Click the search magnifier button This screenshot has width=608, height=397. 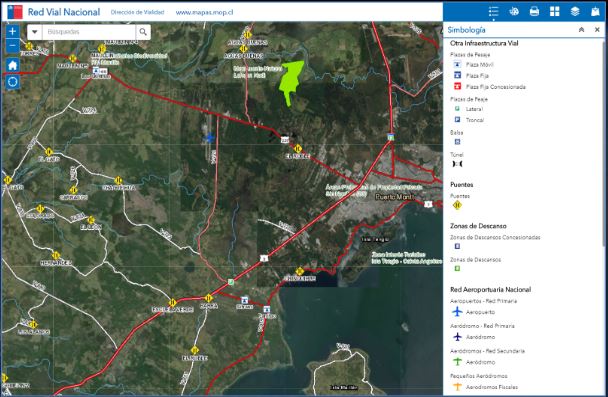pyautogui.click(x=143, y=32)
